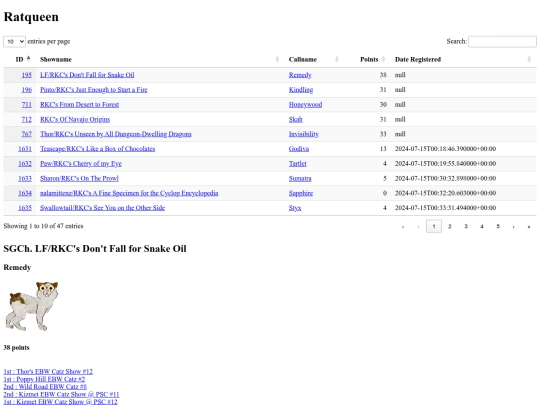Open RKC's Of Navajo Origins link
The width and height of the screenshot is (540, 405).
(x=75, y=120)
